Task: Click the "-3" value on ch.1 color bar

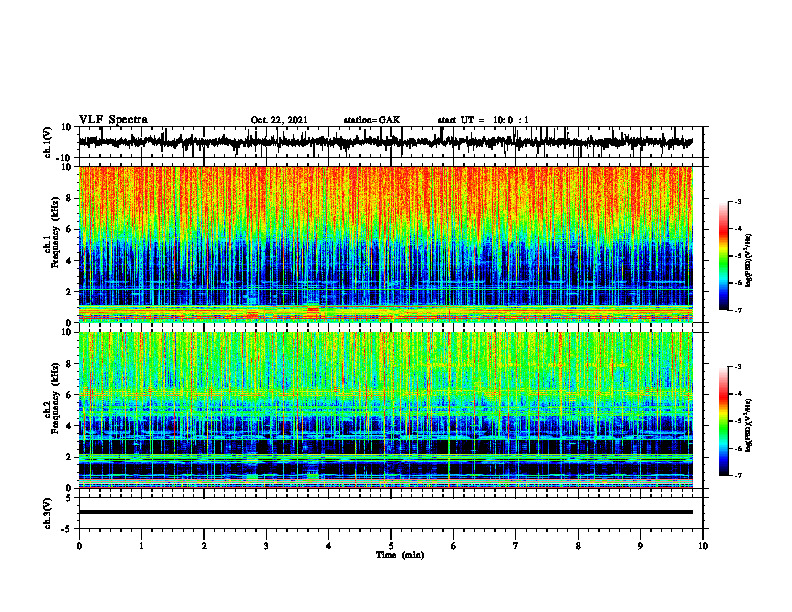Action: 737,202
